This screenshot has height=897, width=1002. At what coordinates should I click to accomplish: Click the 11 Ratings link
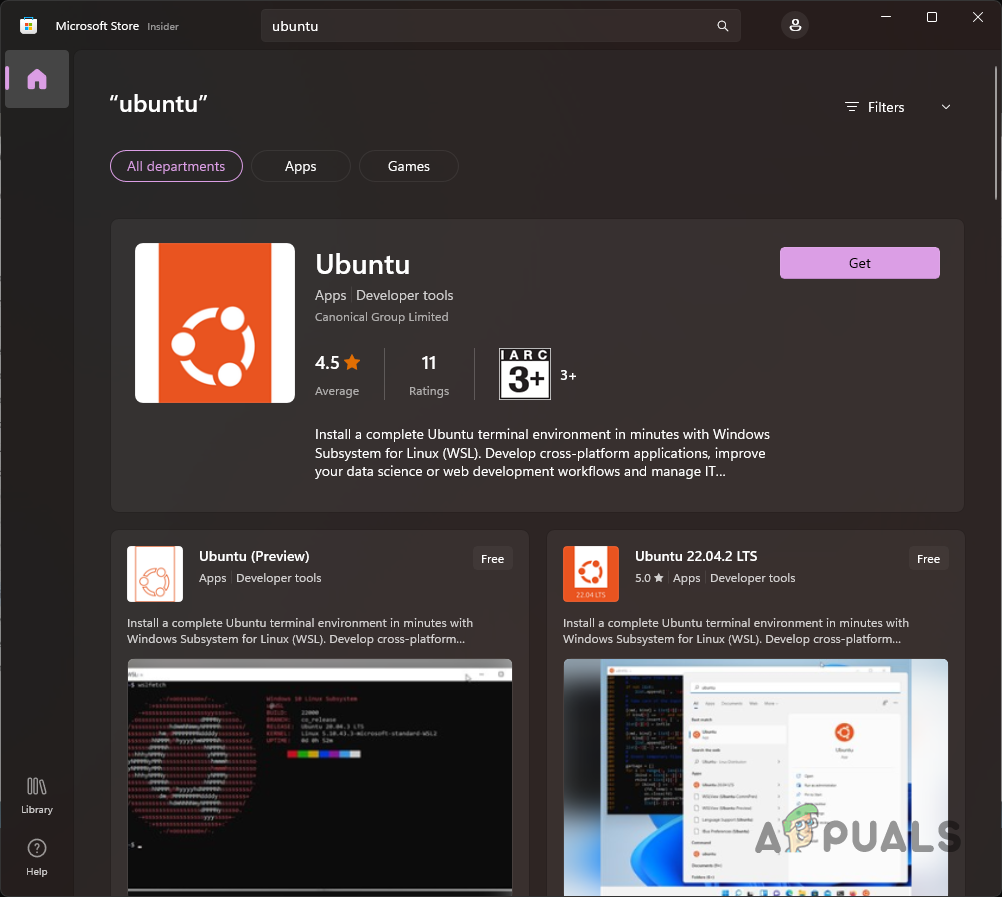pyautogui.click(x=428, y=374)
